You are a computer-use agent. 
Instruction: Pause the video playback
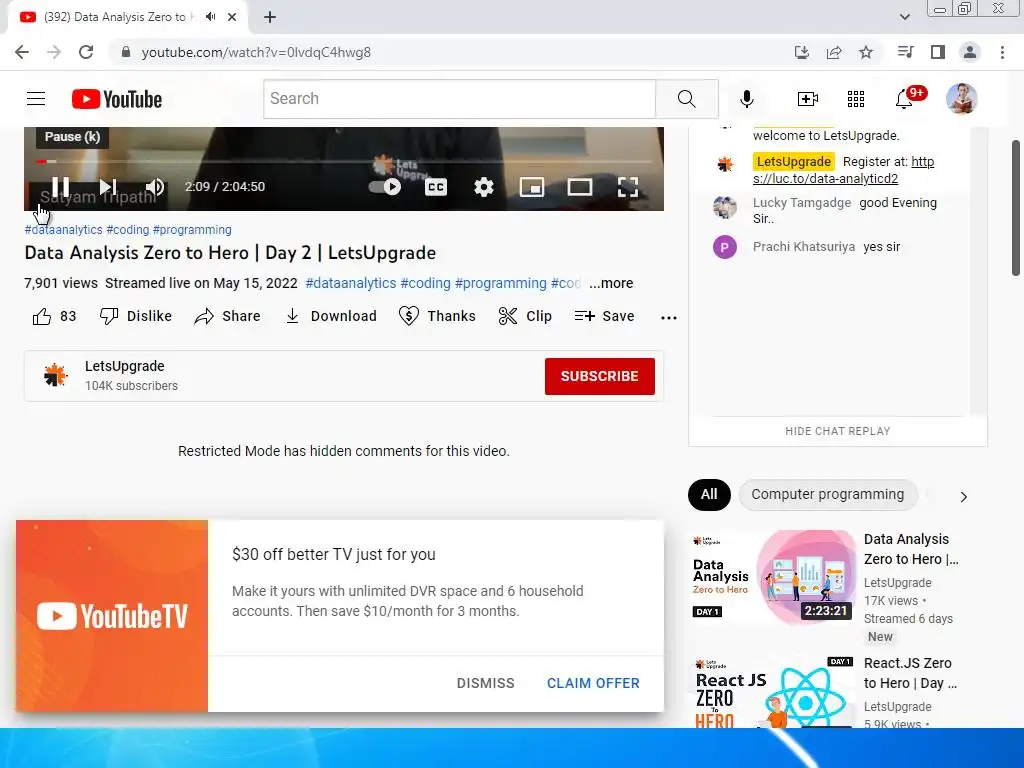60,187
